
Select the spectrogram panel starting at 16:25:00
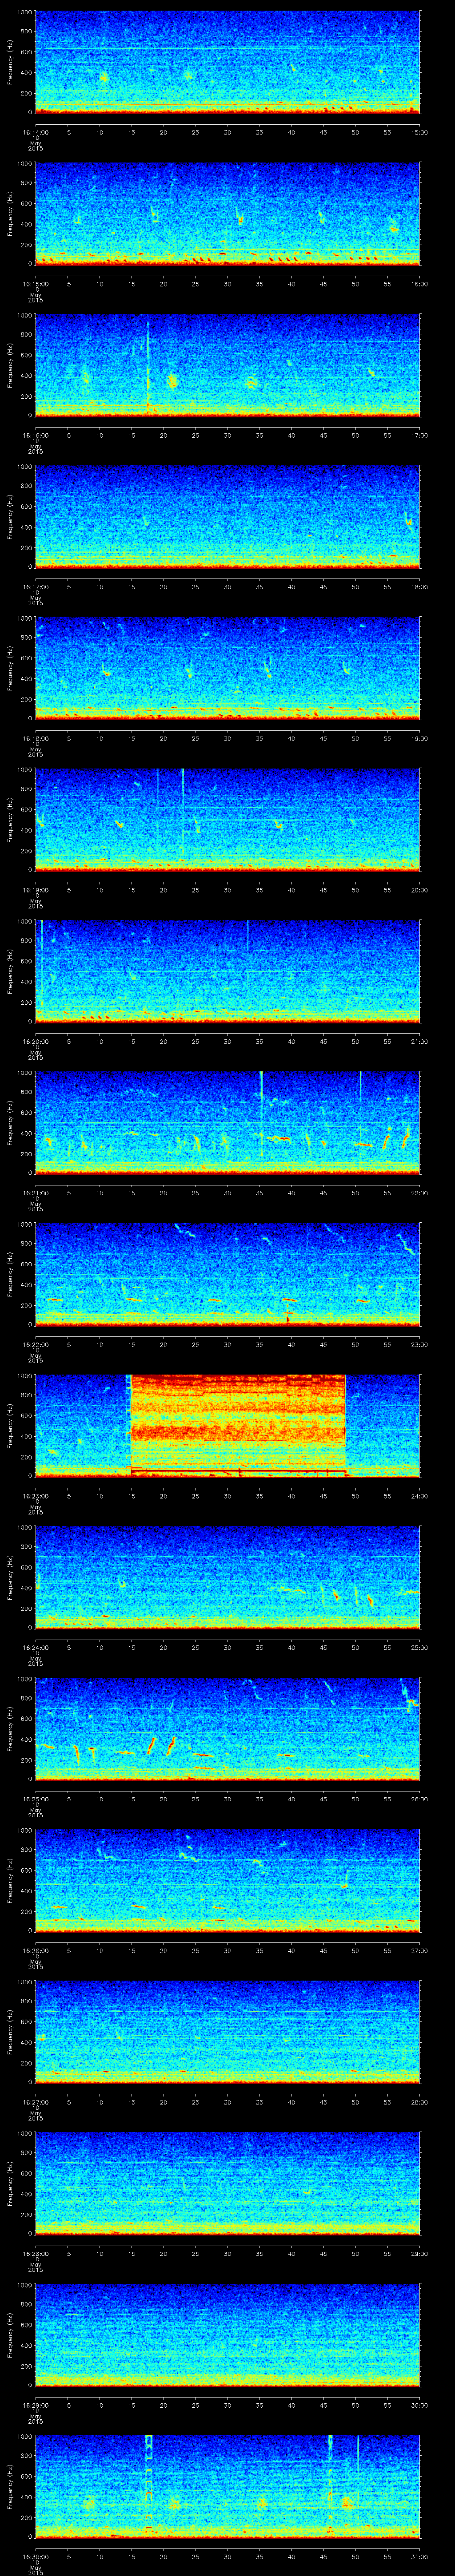click(x=228, y=1728)
